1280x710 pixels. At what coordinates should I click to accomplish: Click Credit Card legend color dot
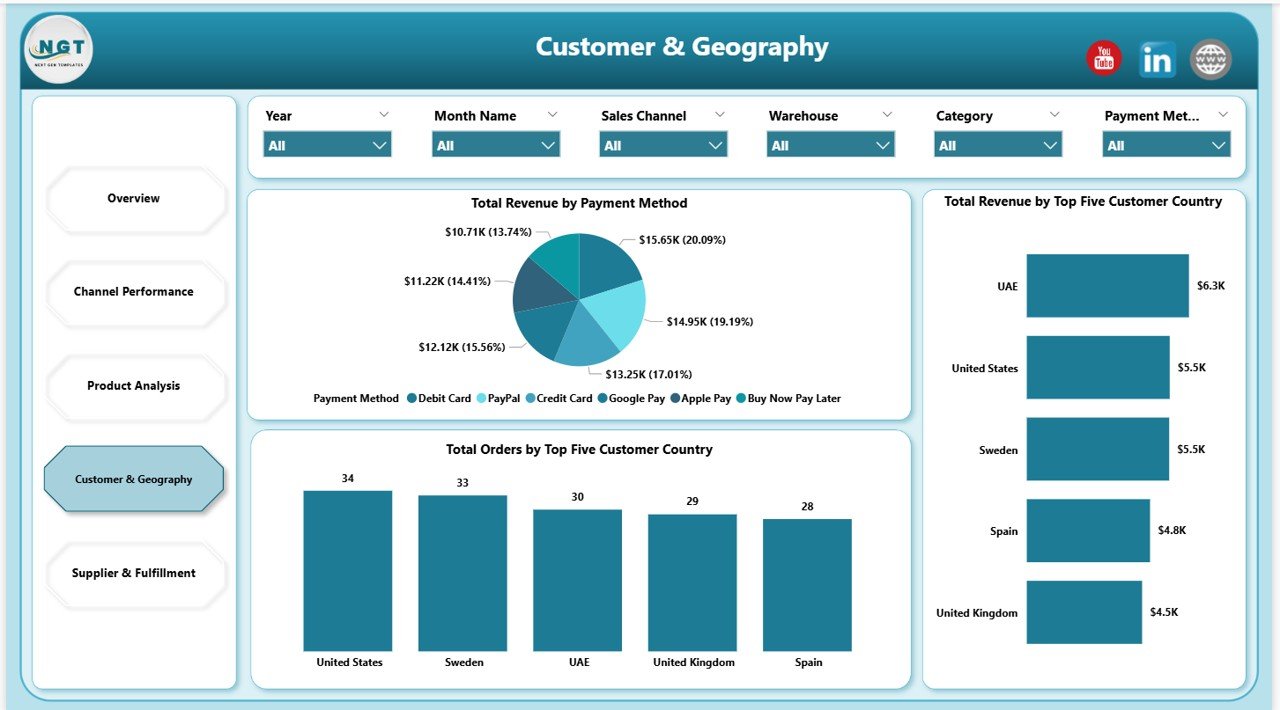pyautogui.click(x=530, y=399)
